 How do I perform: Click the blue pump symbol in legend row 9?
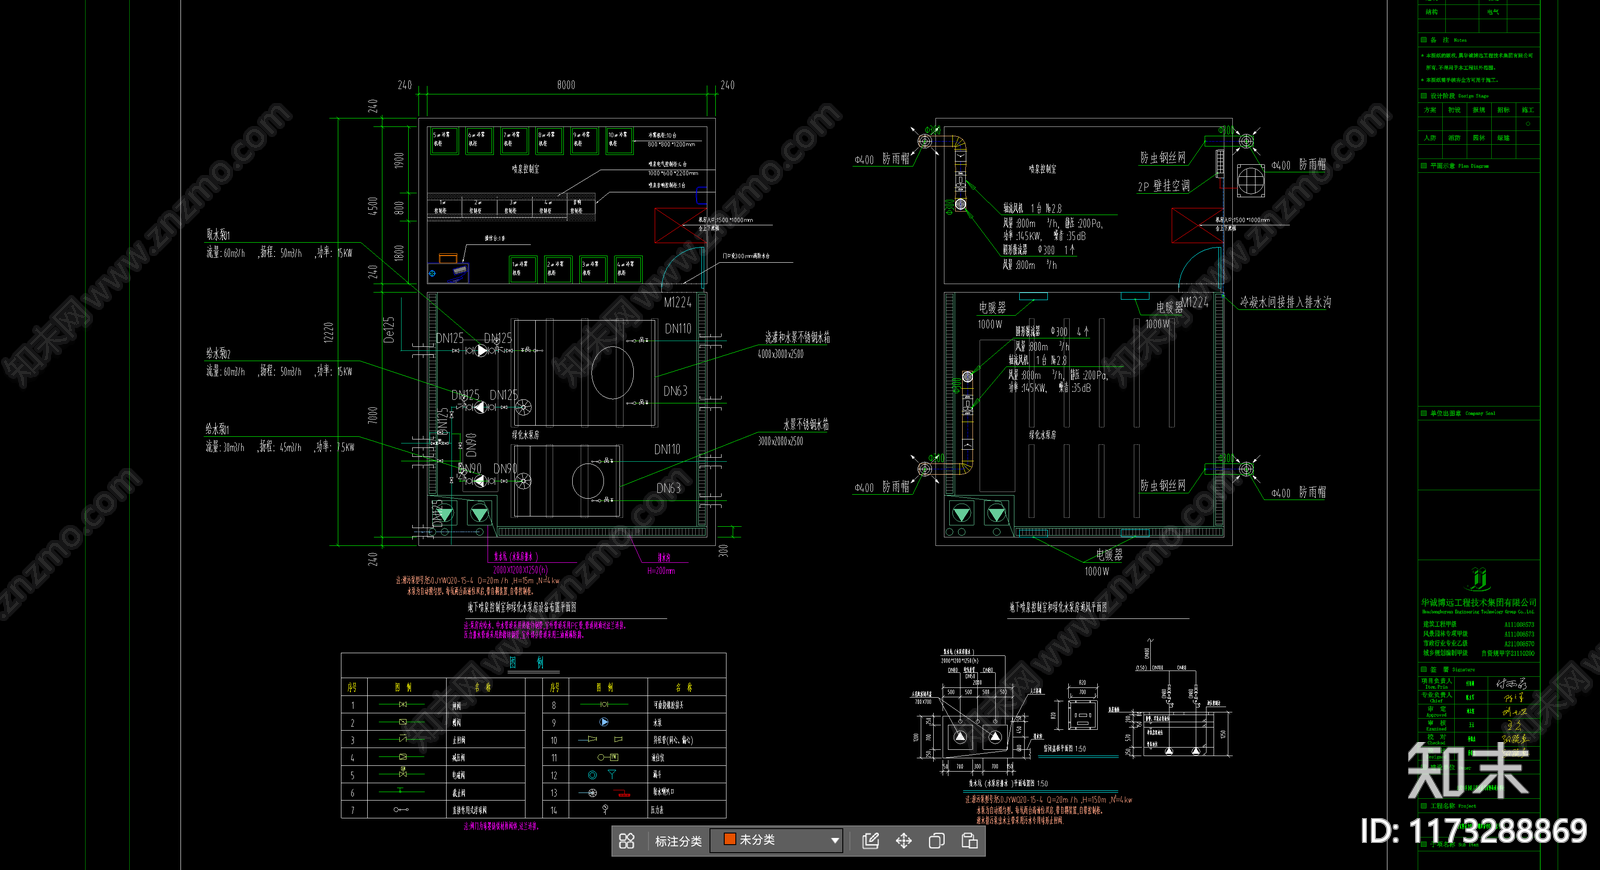click(x=603, y=722)
